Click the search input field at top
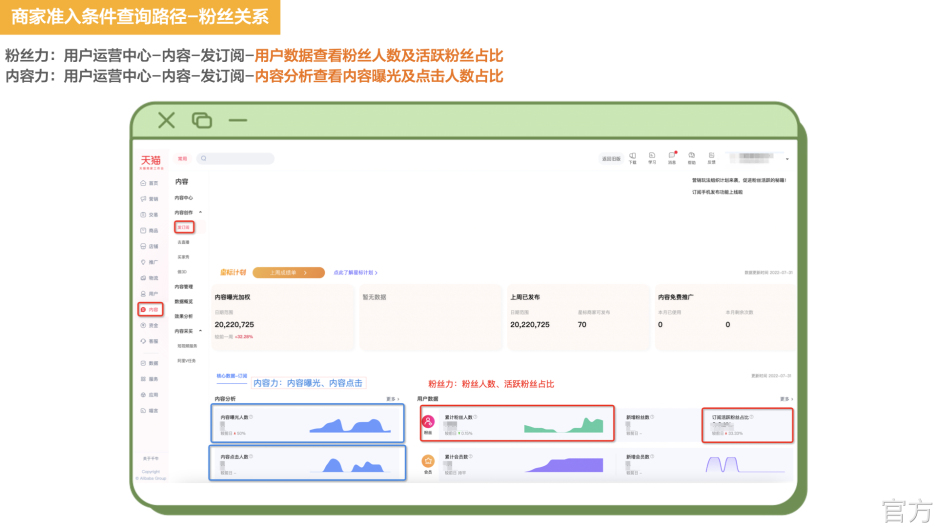The height and width of the screenshot is (527, 937). click(x=236, y=158)
